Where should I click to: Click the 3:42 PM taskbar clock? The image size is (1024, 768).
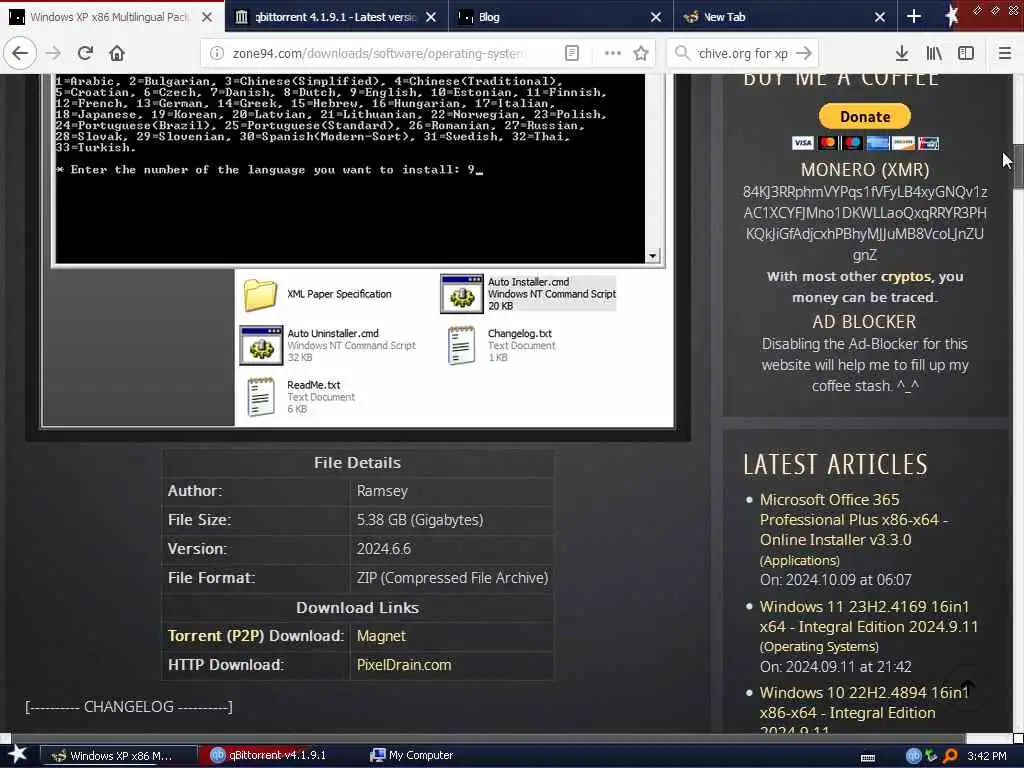pyautogui.click(x=987, y=756)
